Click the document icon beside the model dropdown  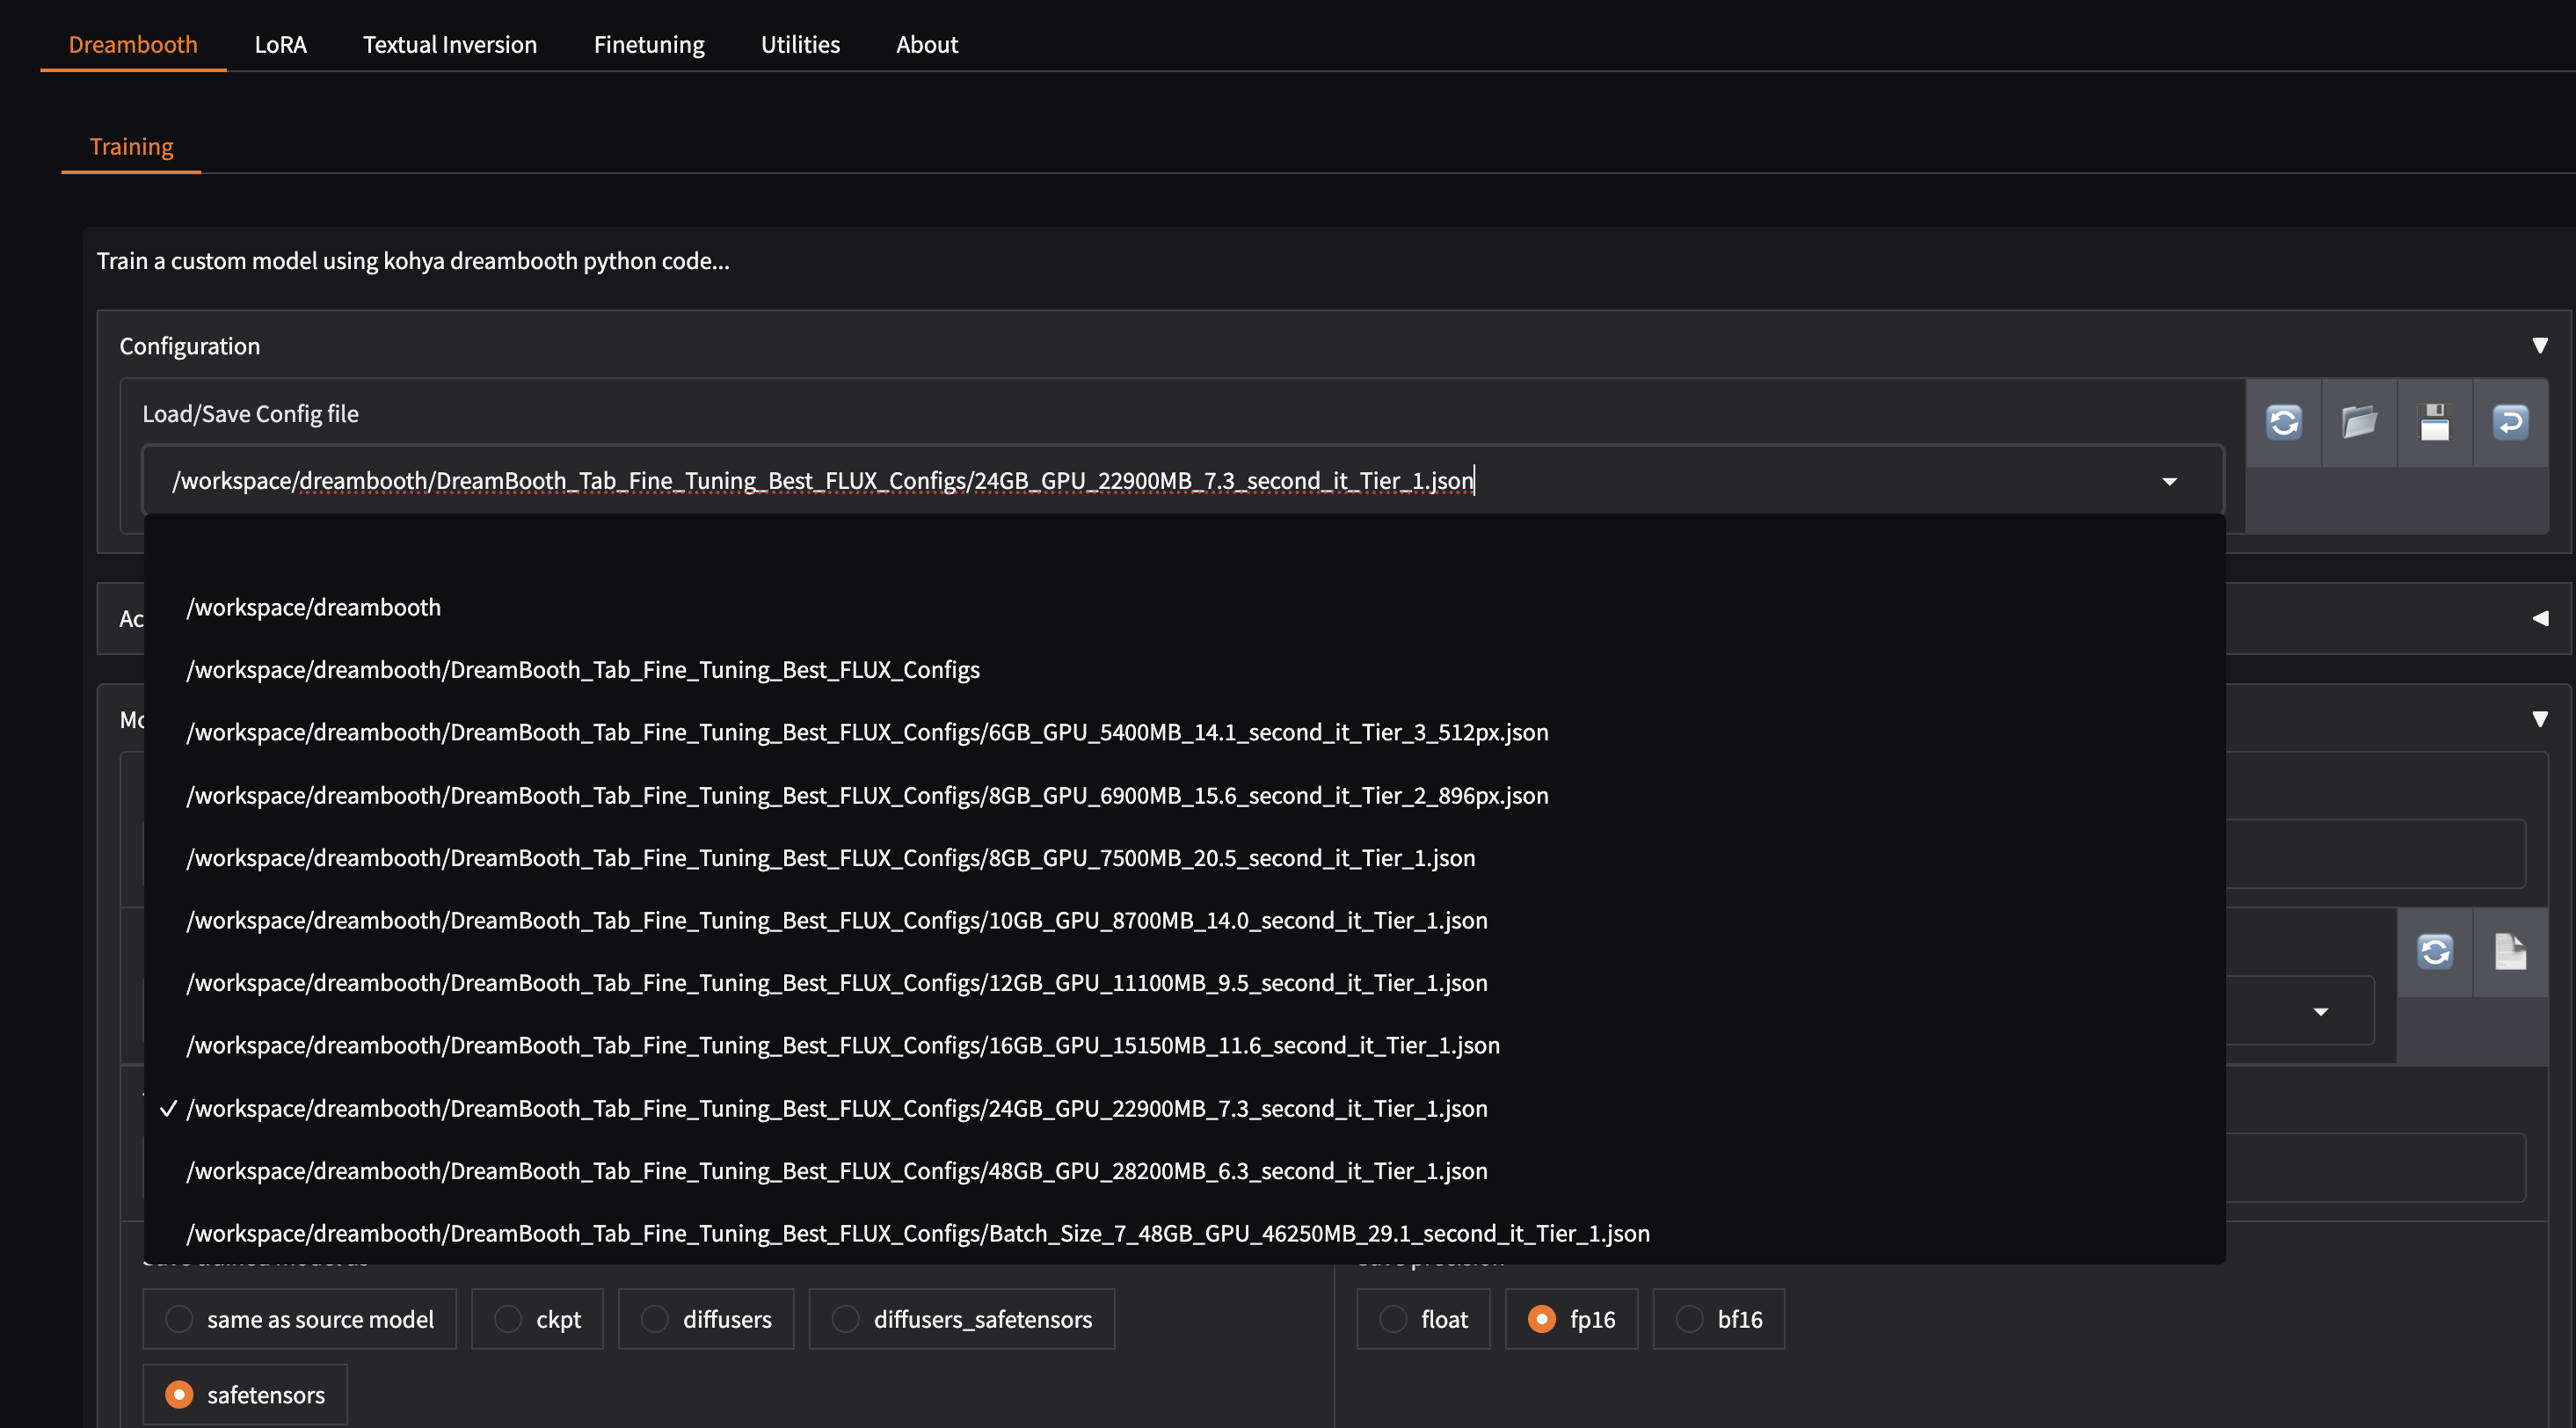2511,951
